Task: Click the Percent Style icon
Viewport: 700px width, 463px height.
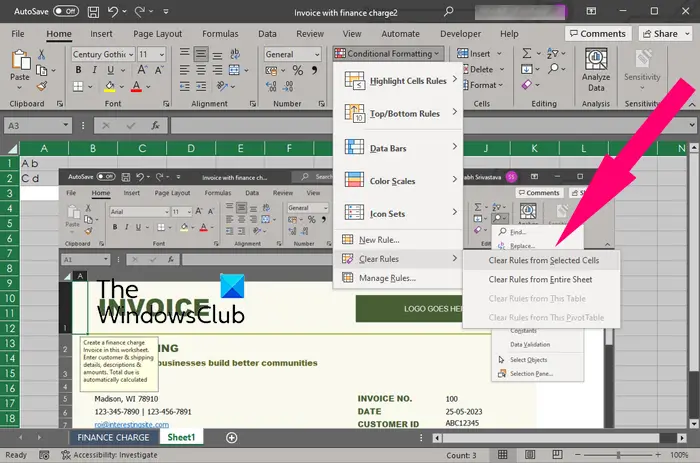Action: coord(298,70)
